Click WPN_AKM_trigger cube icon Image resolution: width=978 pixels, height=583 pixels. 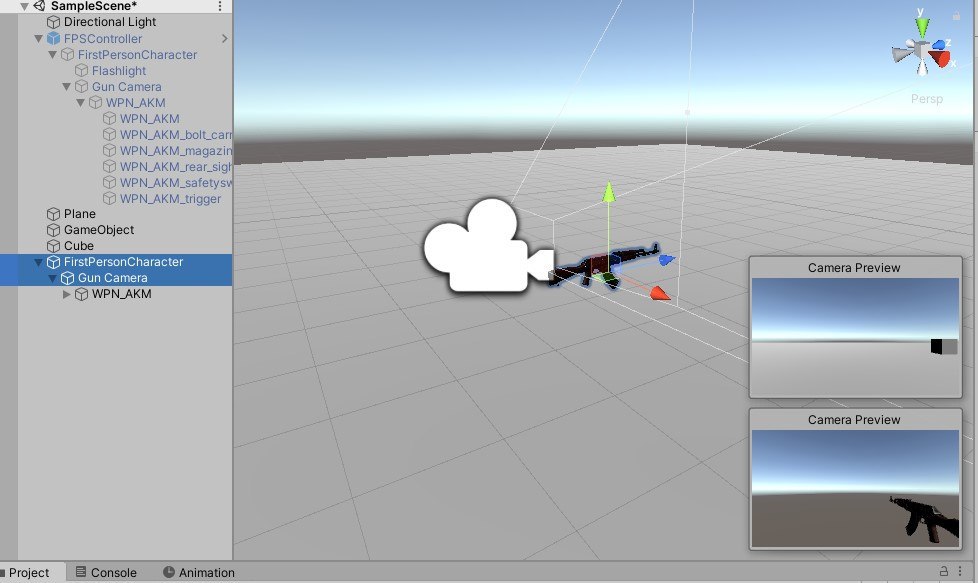110,199
